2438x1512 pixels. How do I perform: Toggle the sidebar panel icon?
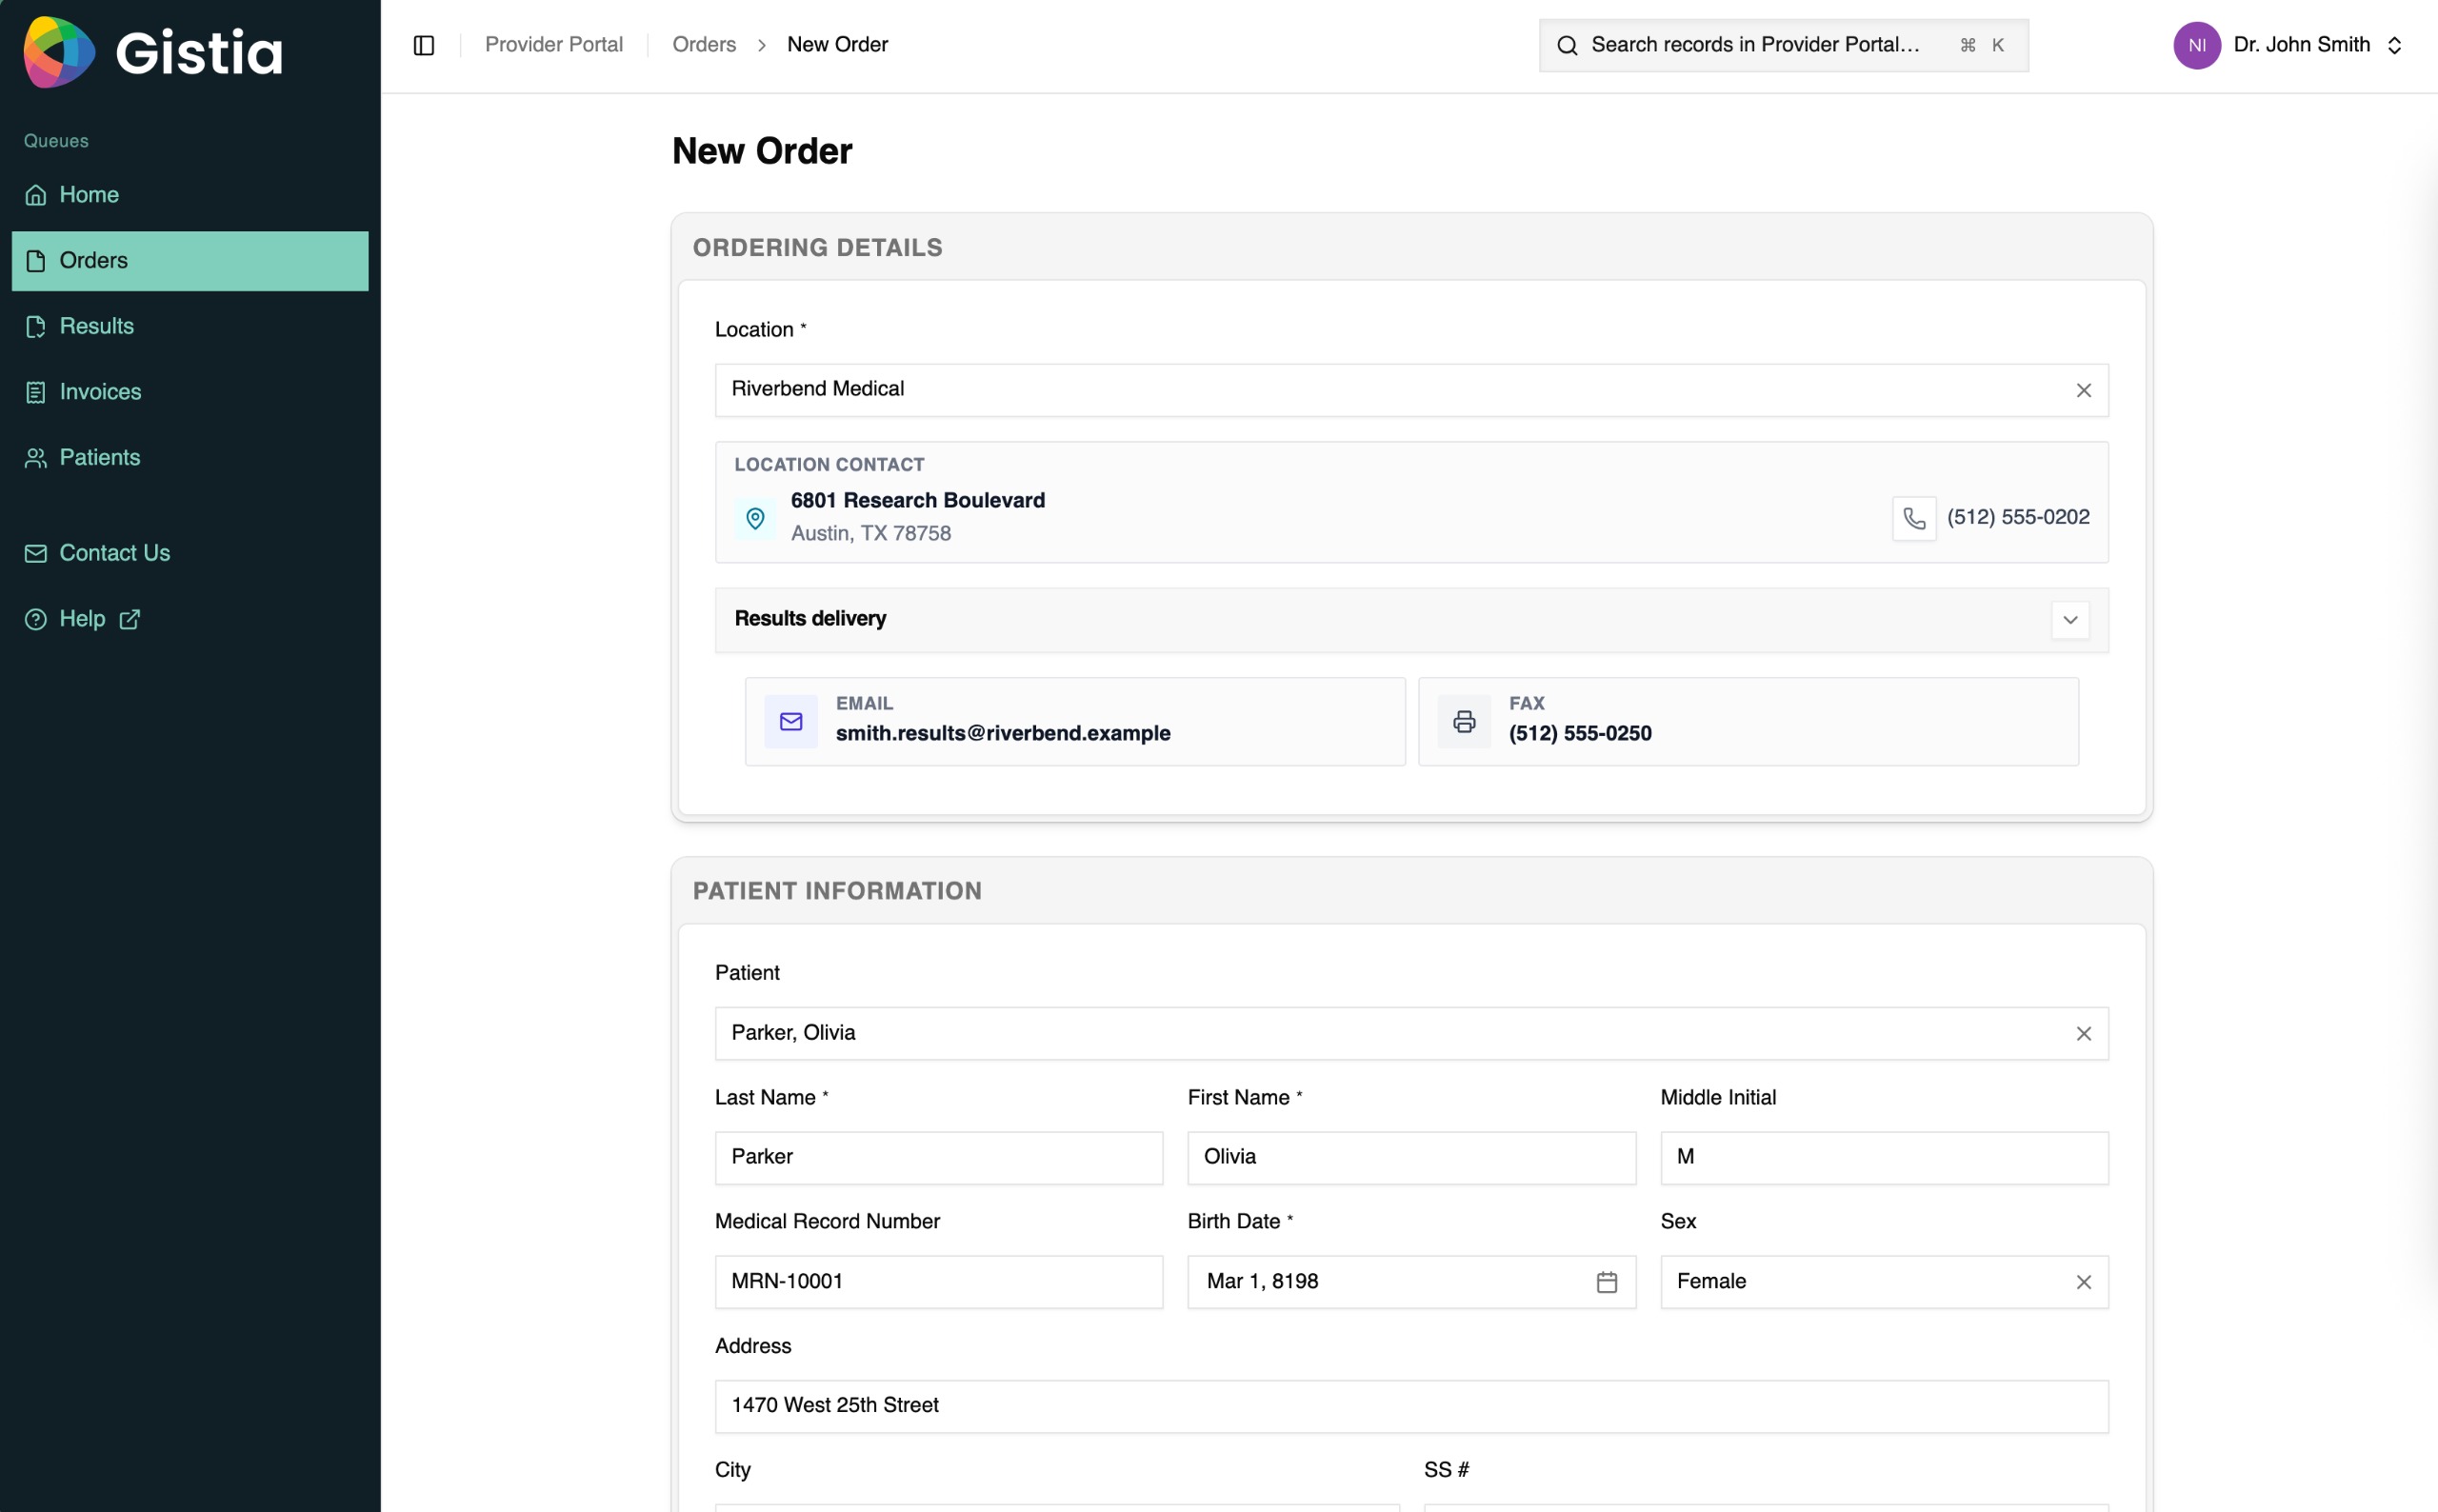424,45
